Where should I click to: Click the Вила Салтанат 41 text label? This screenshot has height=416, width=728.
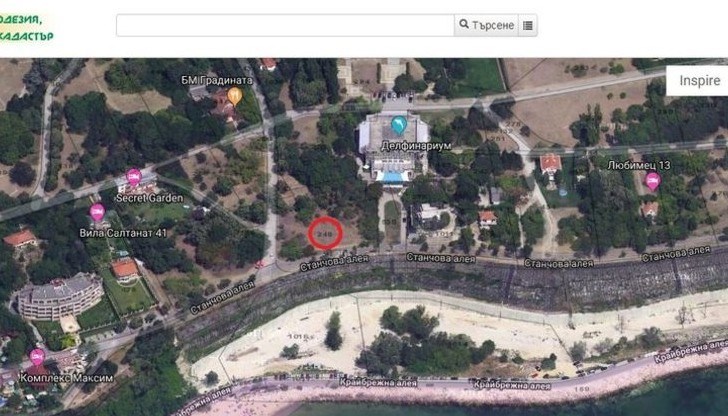coord(123,233)
